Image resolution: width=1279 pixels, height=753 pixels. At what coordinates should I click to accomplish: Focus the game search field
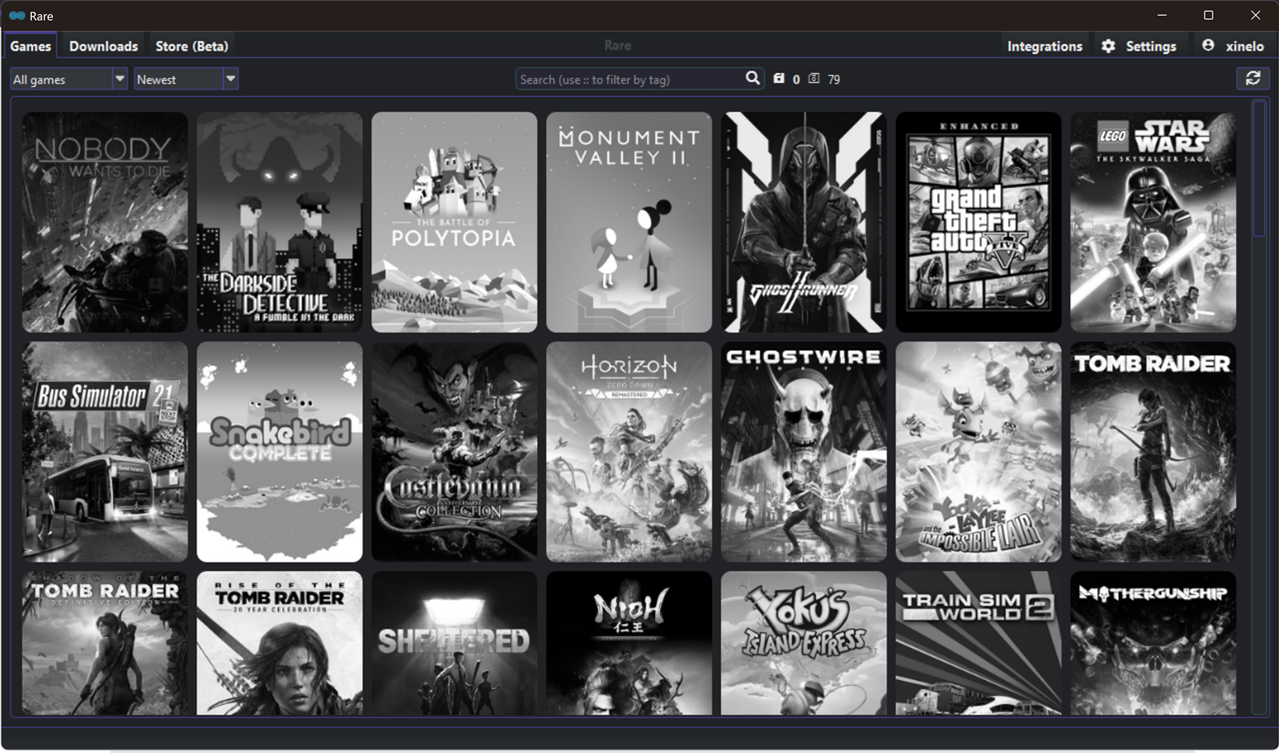(640, 79)
